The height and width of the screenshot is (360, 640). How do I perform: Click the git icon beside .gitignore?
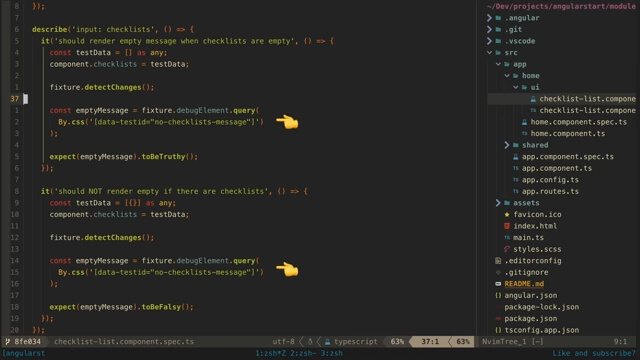click(498, 272)
